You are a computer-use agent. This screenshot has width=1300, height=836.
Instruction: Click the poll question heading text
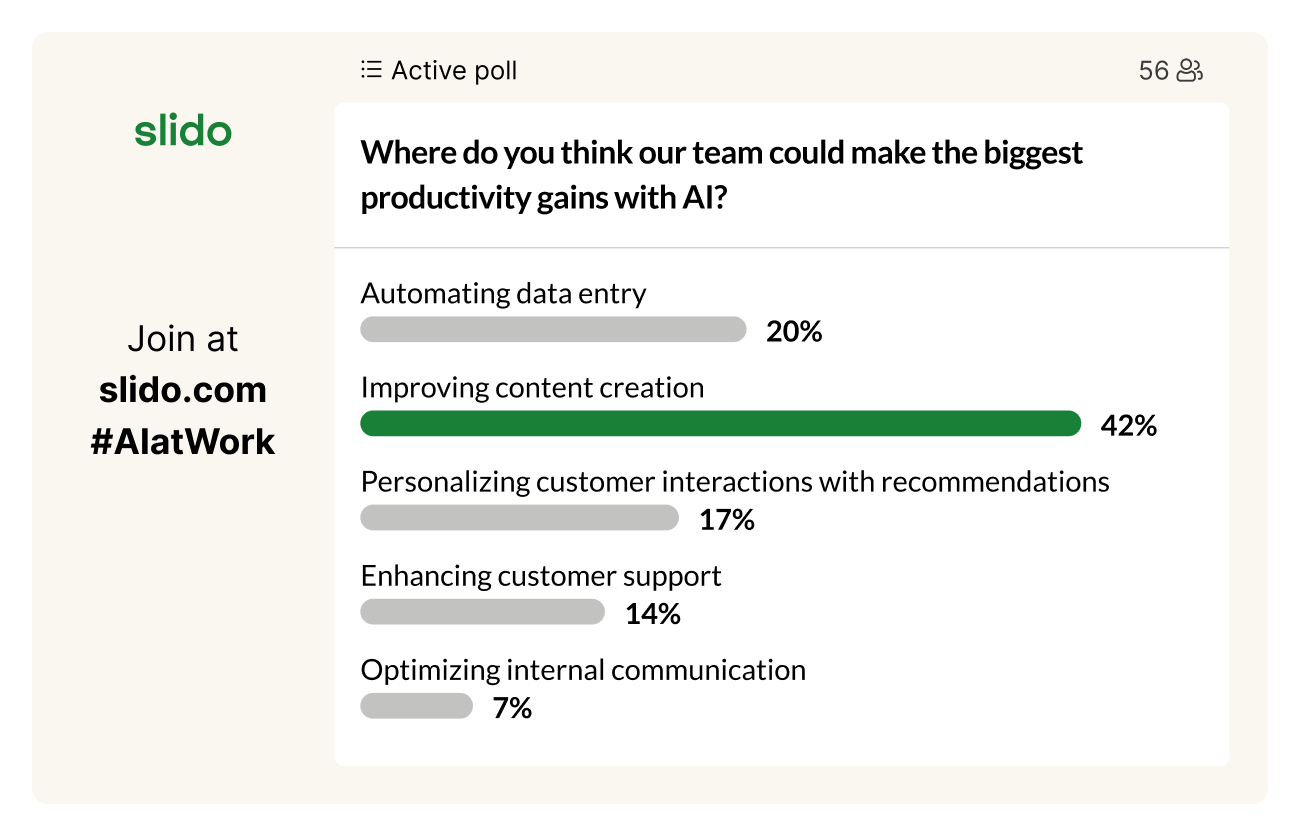(721, 175)
